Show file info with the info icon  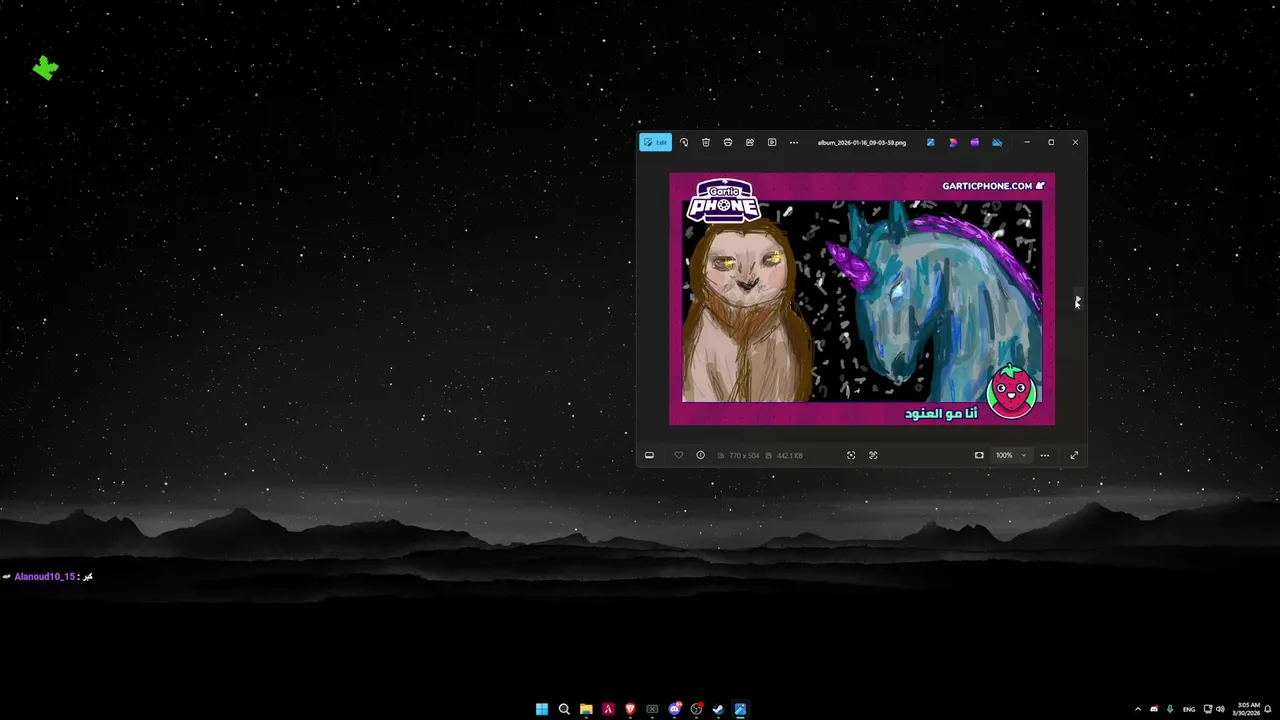coord(701,455)
